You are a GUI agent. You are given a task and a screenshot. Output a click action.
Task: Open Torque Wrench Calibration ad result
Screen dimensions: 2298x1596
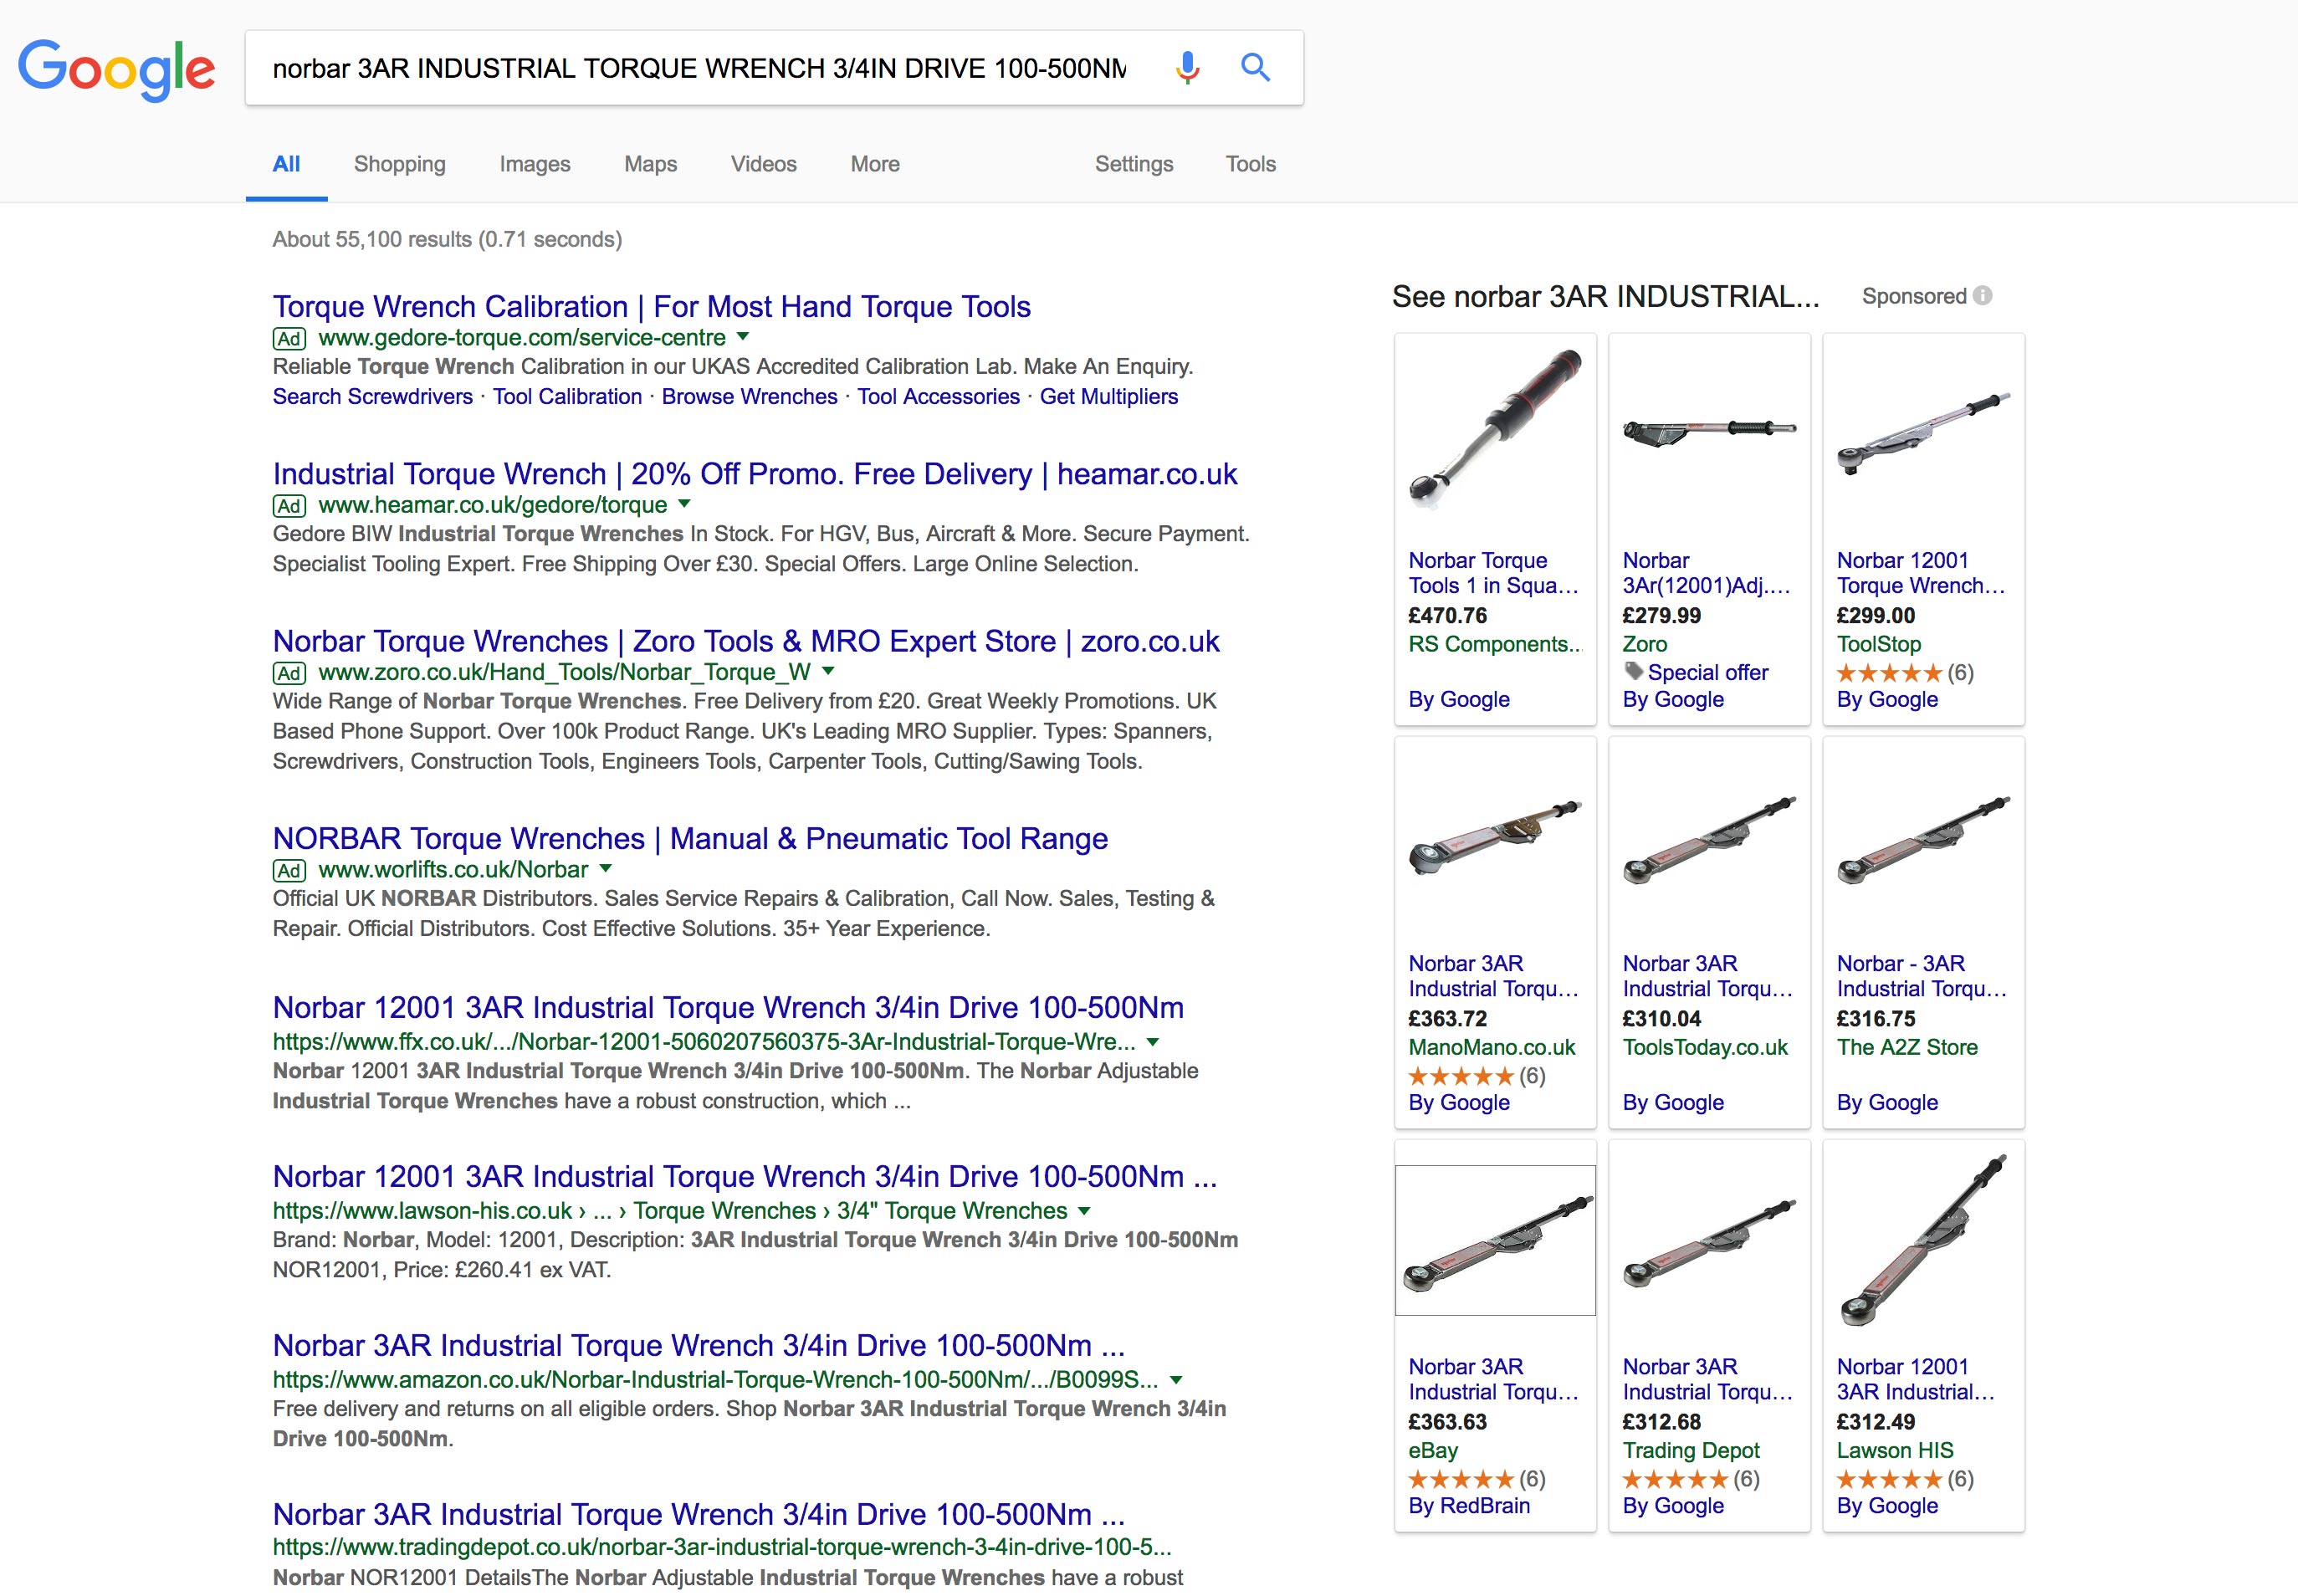pos(652,307)
